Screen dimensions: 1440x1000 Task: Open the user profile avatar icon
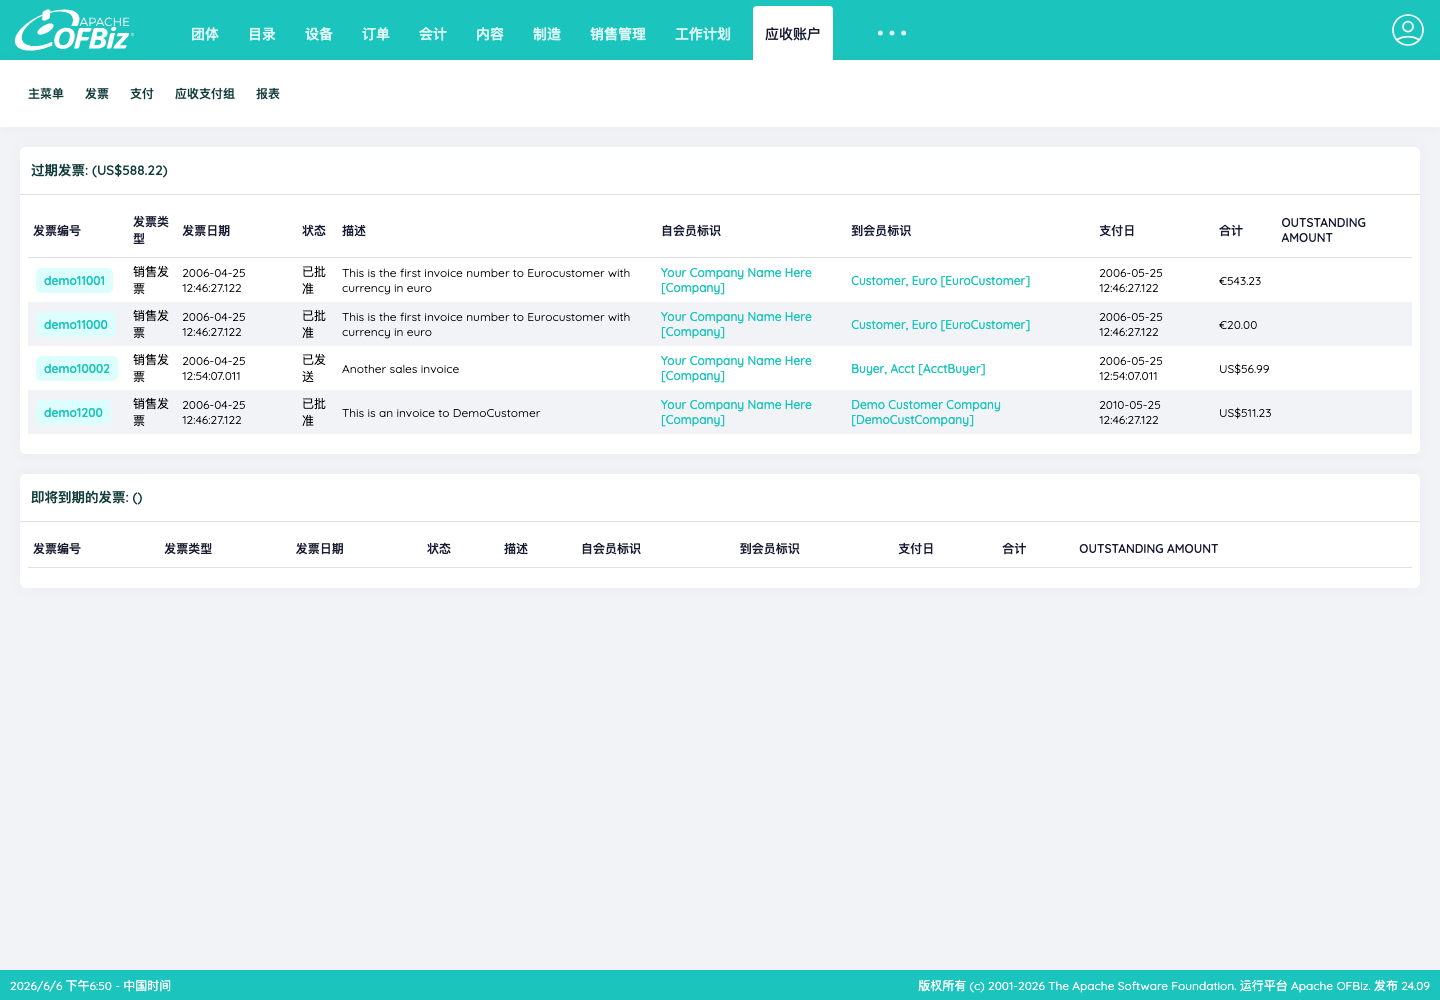pyautogui.click(x=1407, y=30)
